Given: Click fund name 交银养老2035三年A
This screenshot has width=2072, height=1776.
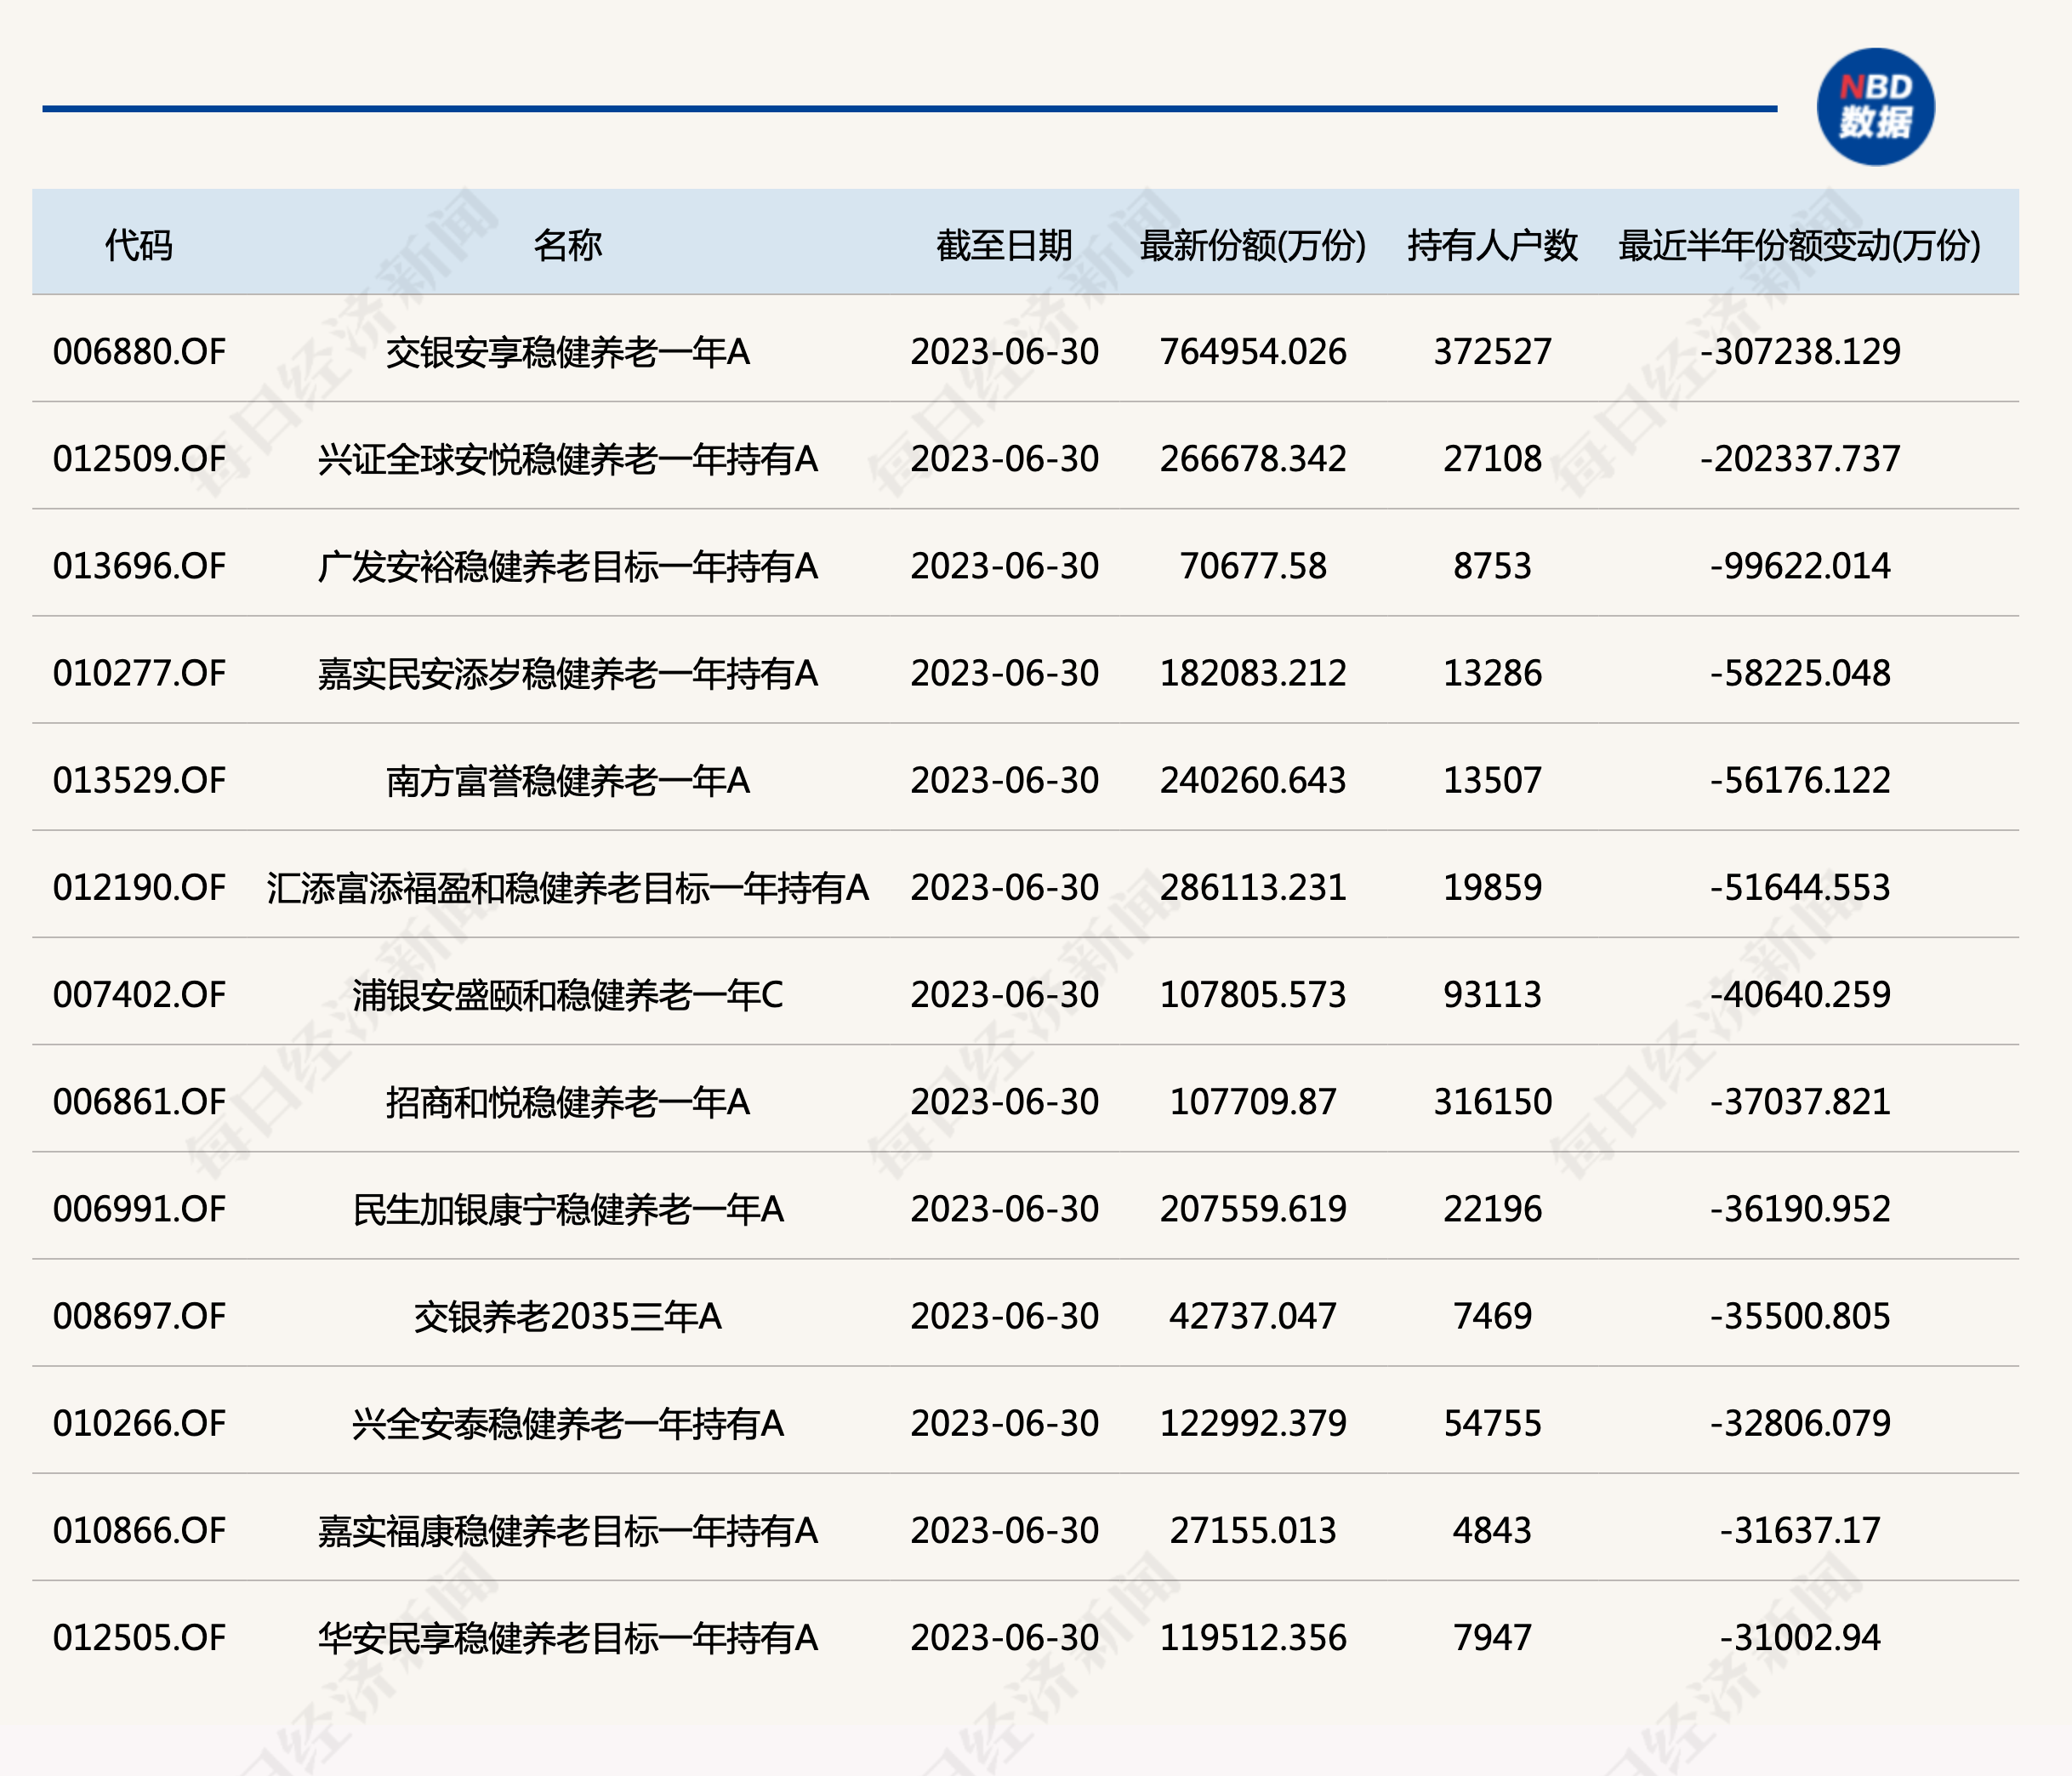Looking at the screenshot, I should coord(567,1316).
